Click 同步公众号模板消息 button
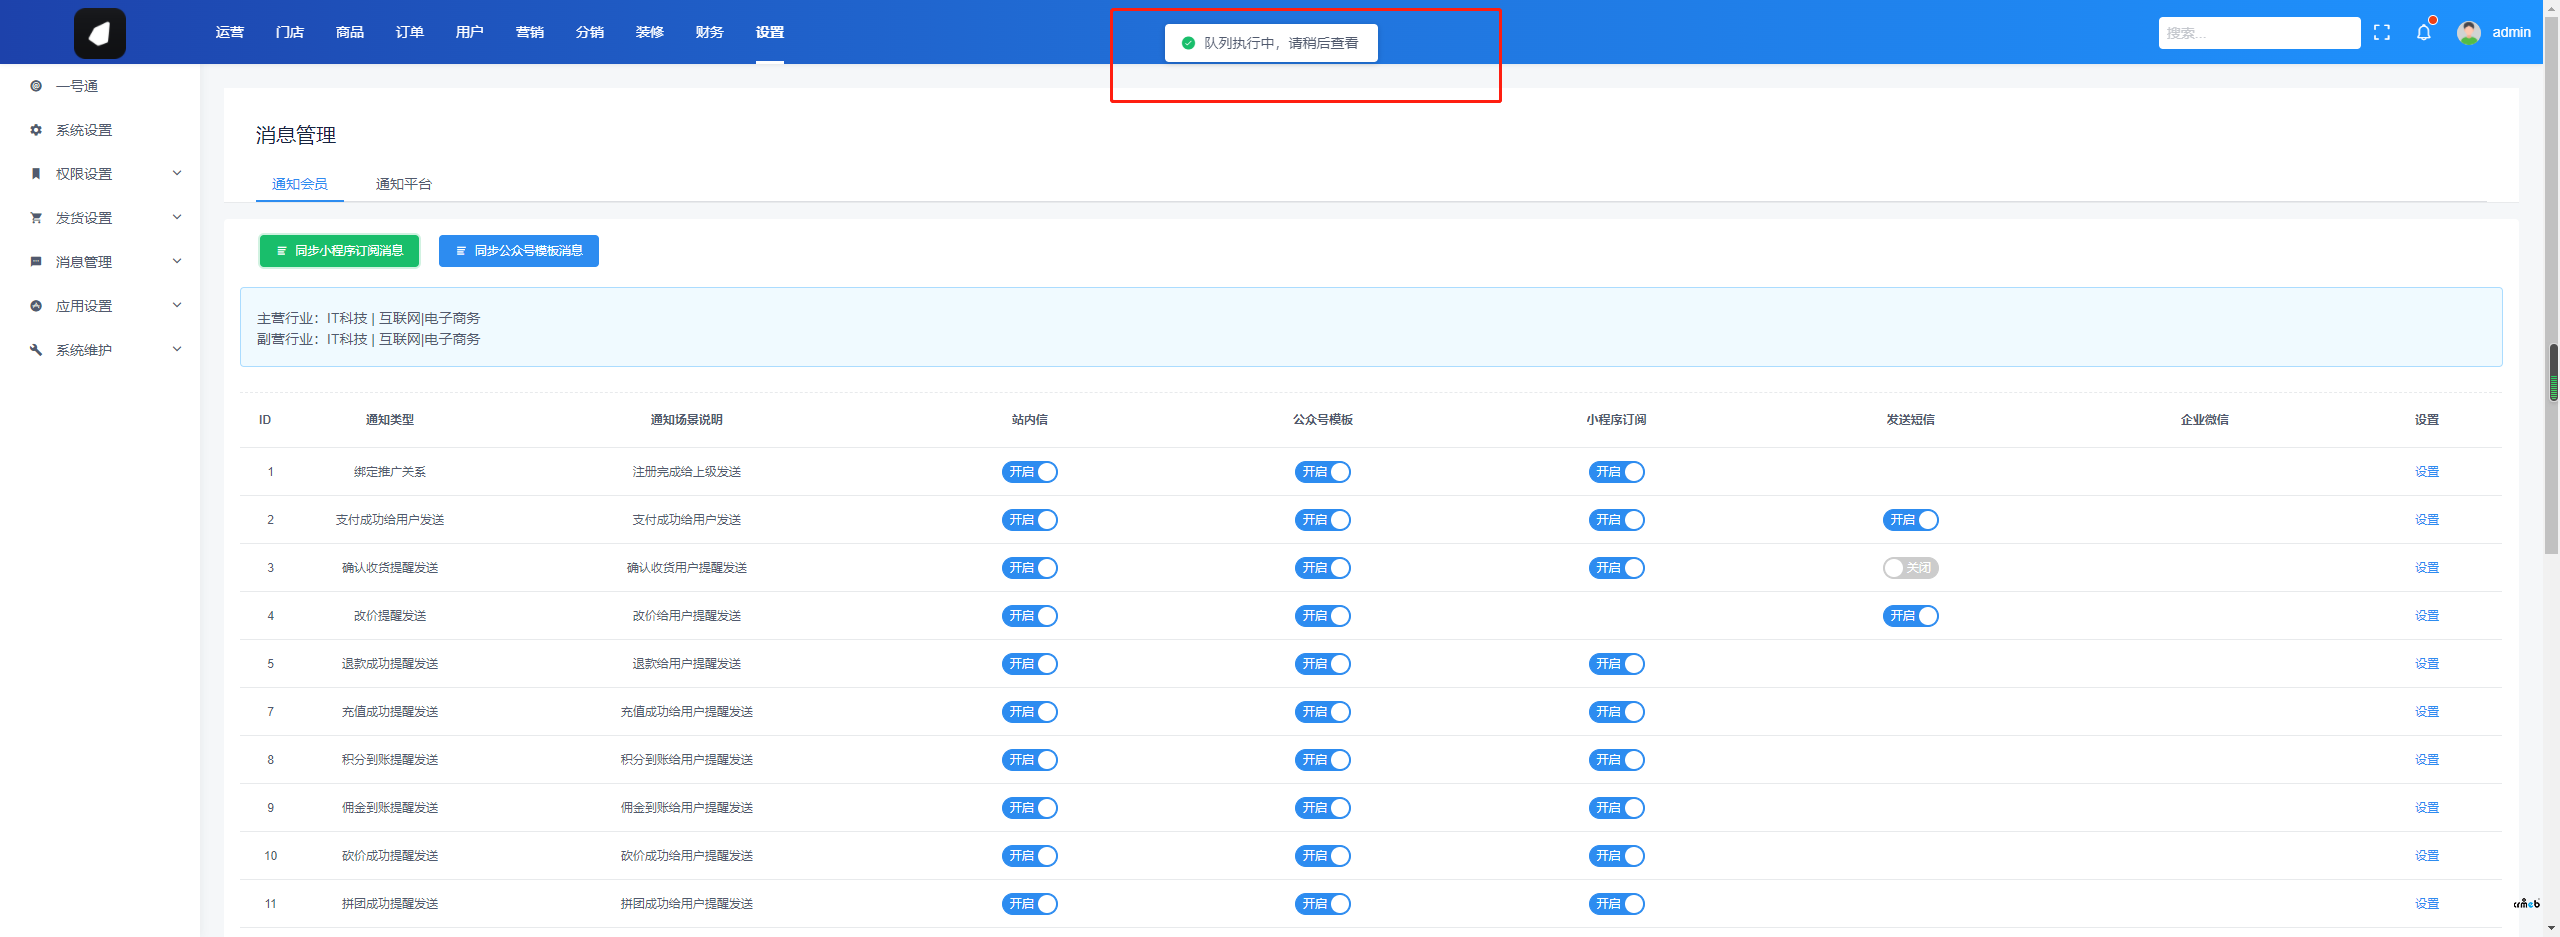Screen dimensions: 2560x937 tap(518, 251)
